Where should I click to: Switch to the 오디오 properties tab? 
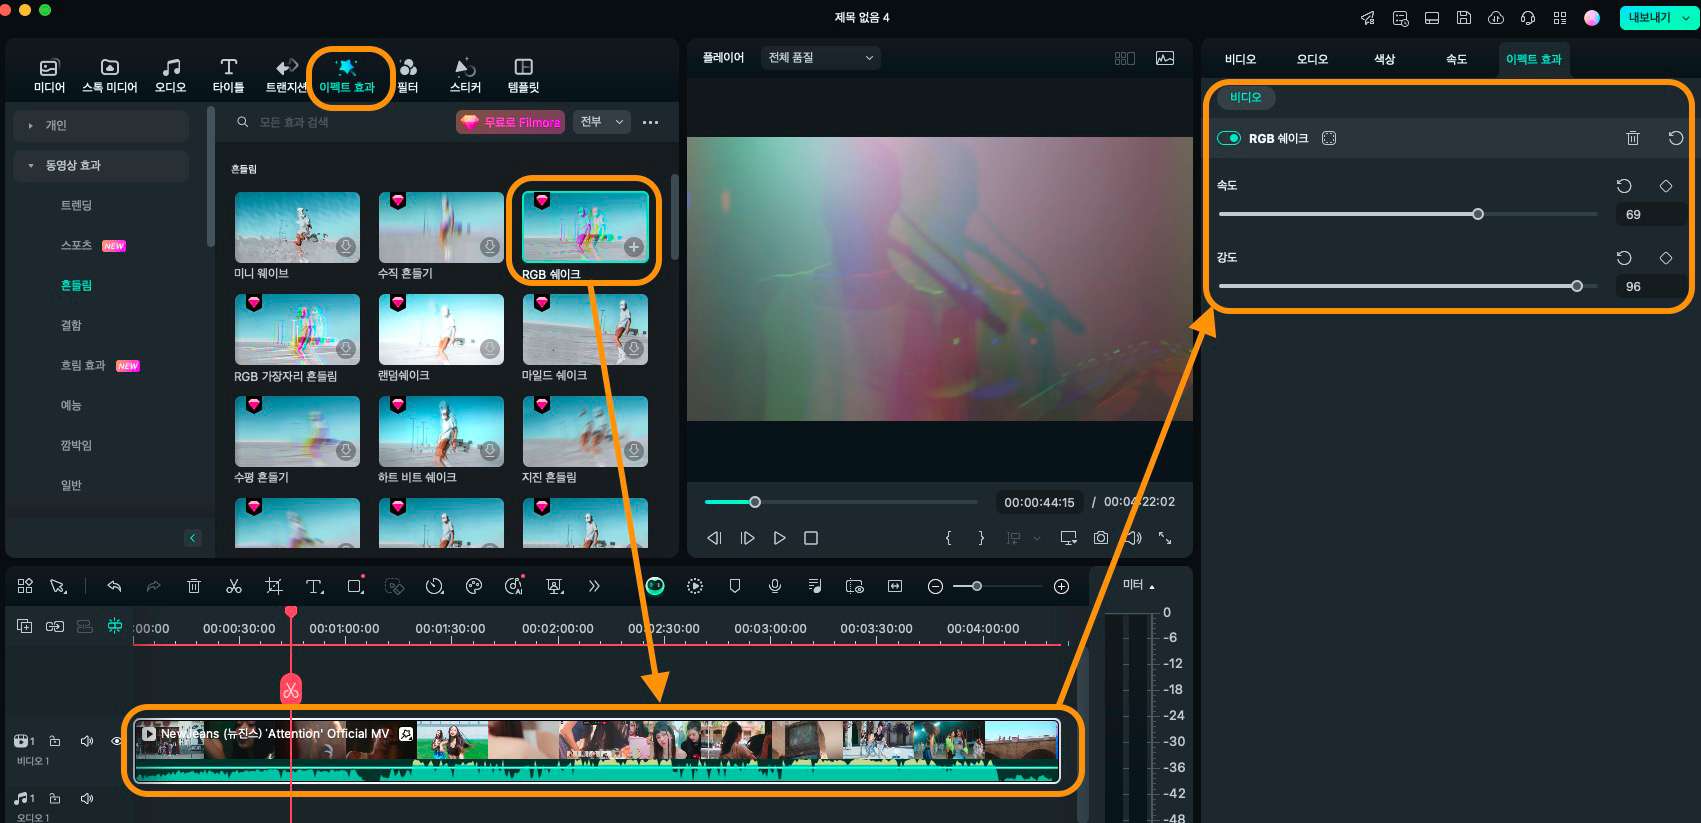click(1312, 59)
